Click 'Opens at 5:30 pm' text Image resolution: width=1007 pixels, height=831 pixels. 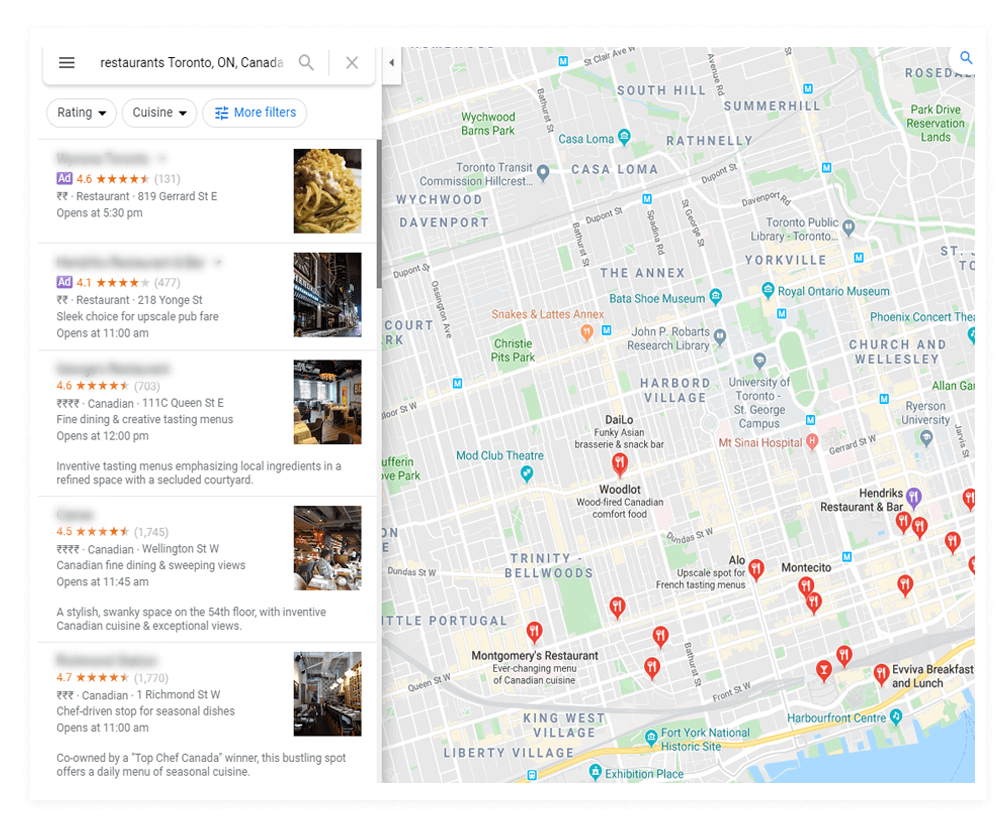(100, 213)
